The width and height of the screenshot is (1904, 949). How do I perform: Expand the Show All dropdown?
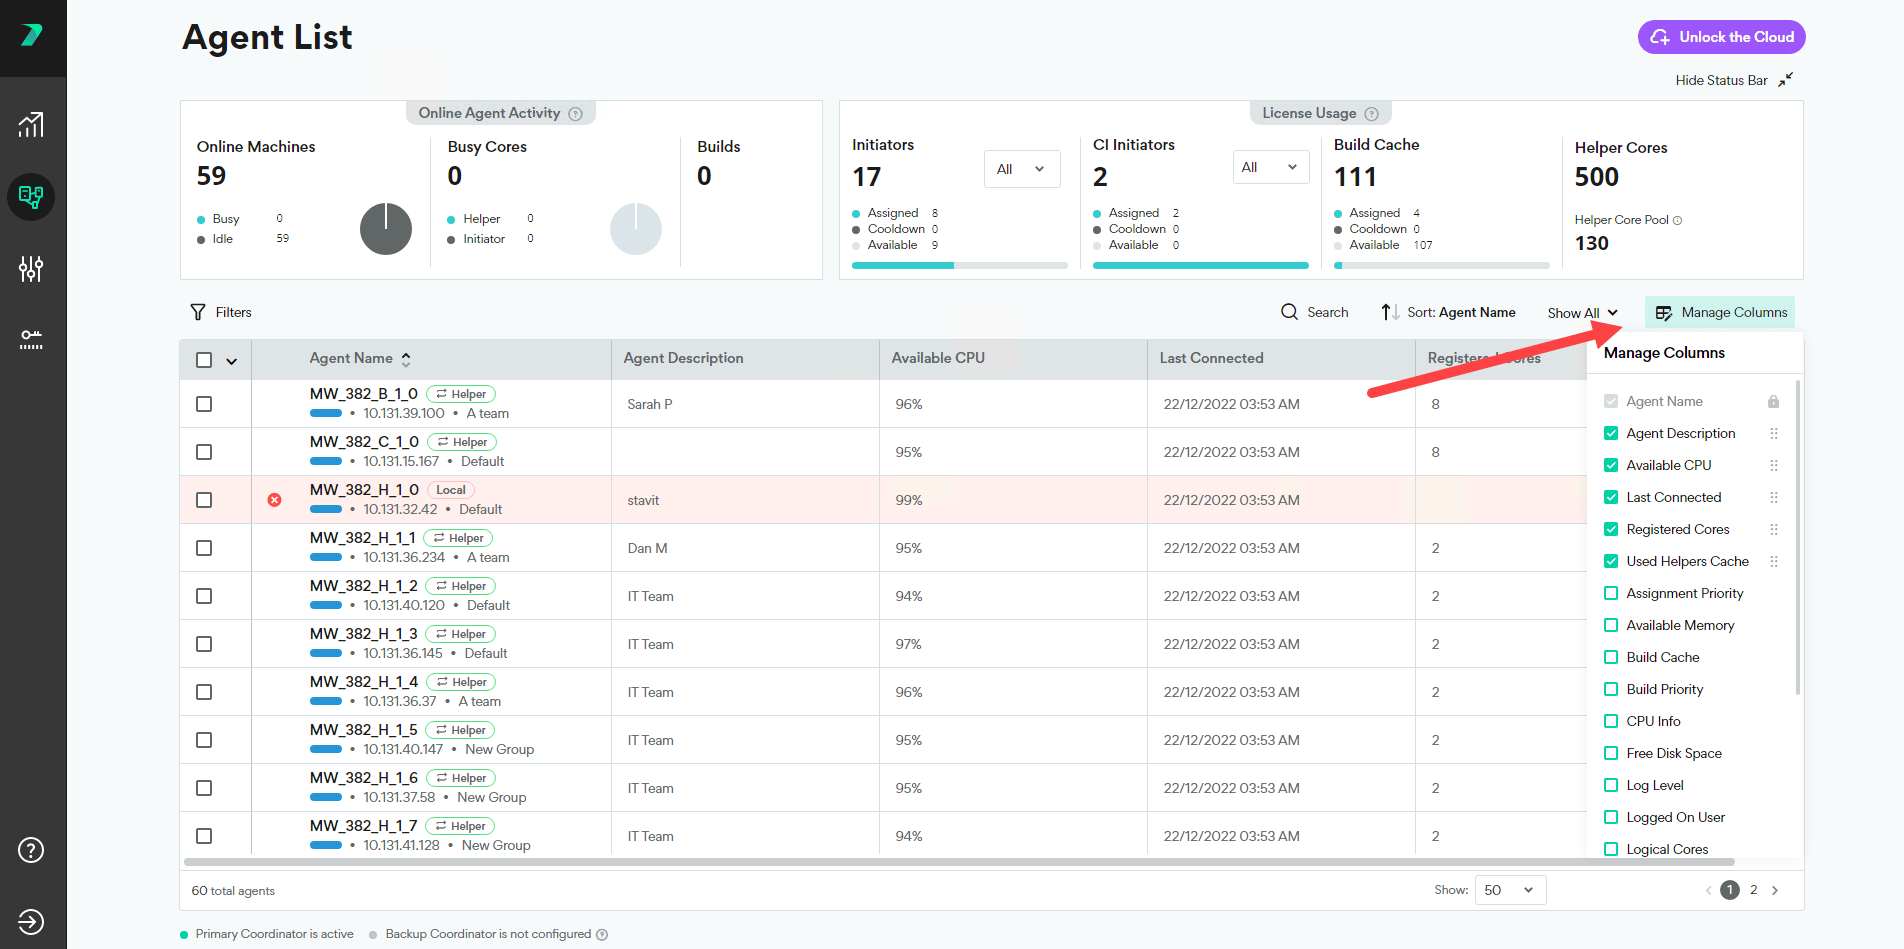(x=1582, y=313)
